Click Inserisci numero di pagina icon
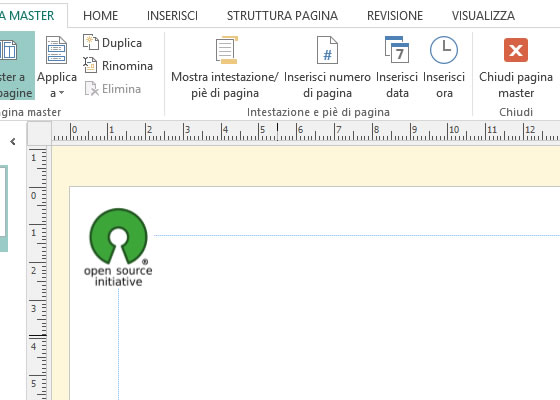Viewport: 560px width, 400px height. [327, 50]
